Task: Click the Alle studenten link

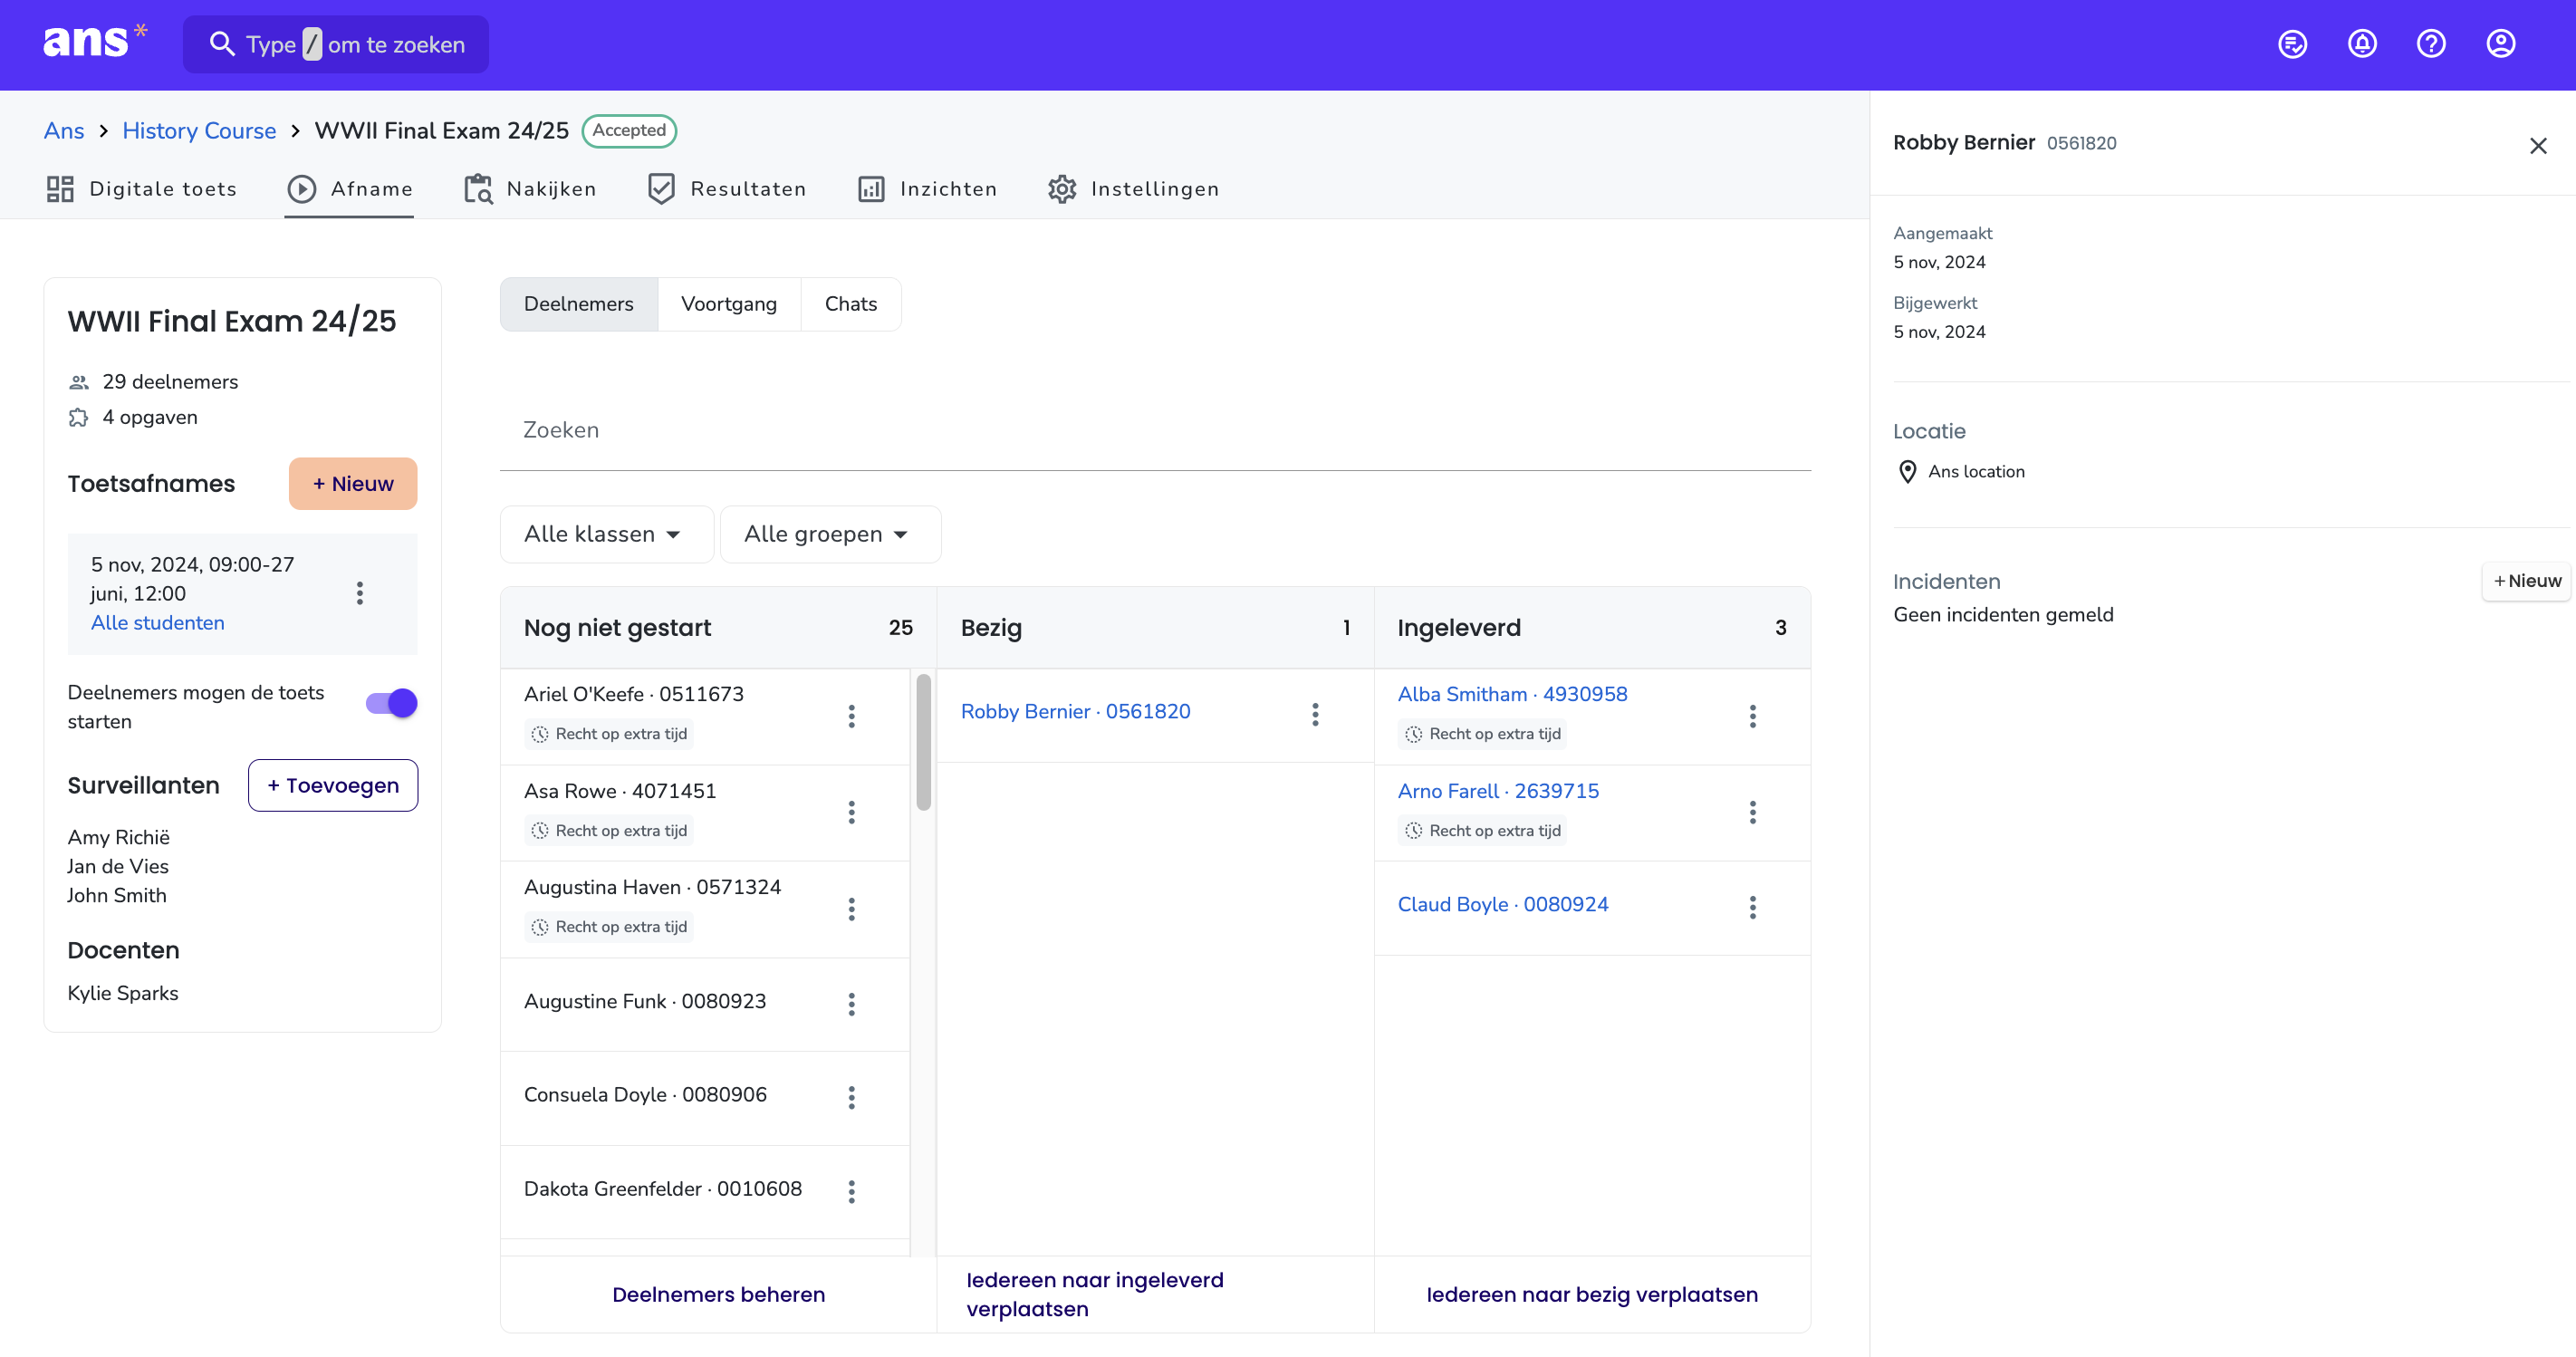Action: tap(158, 623)
